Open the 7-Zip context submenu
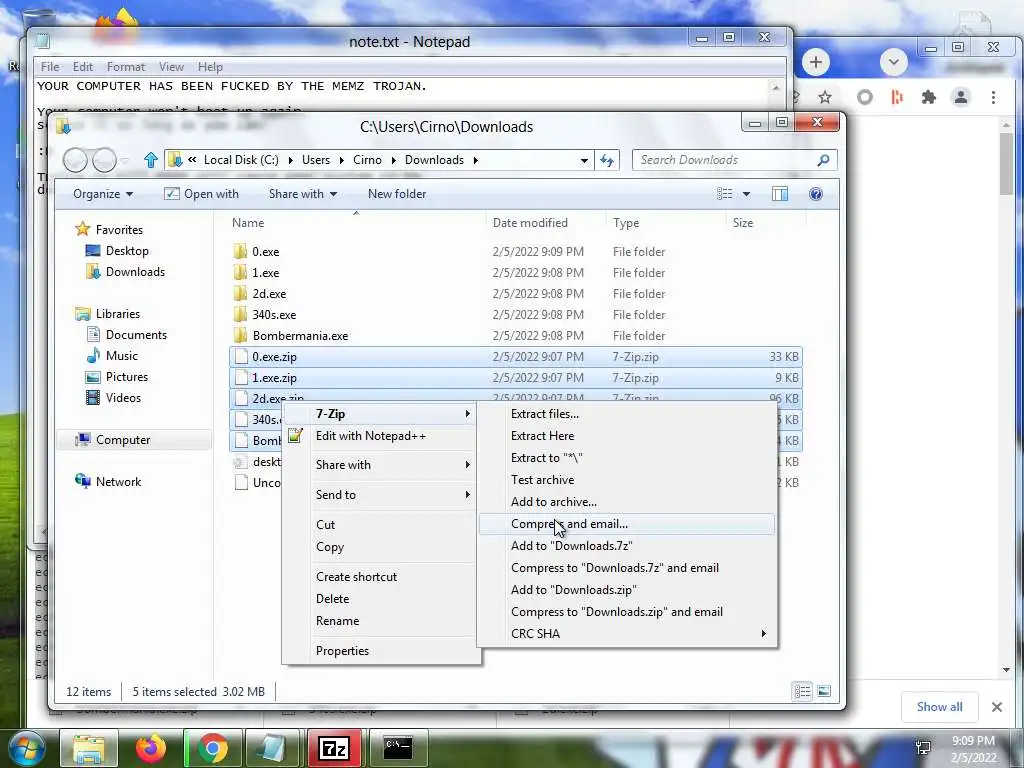The width and height of the screenshot is (1024, 768). pyautogui.click(x=379, y=414)
